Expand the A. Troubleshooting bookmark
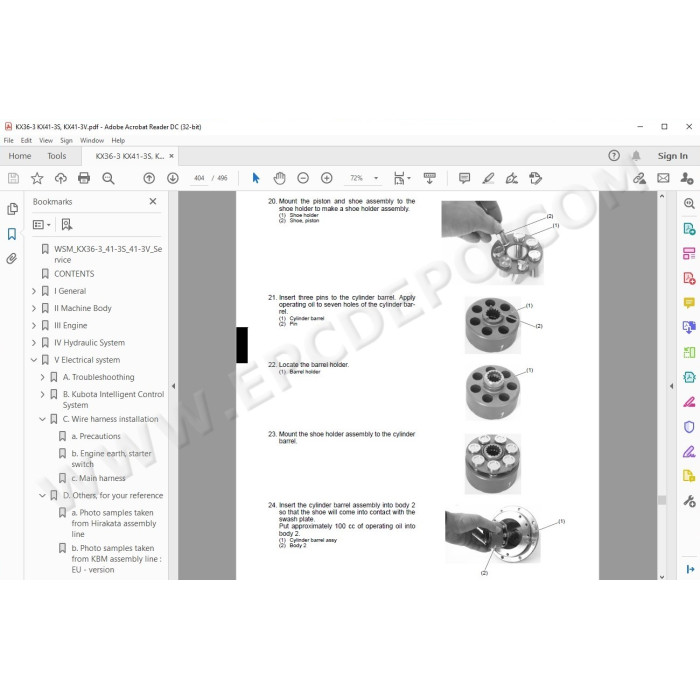Screen dimensions: 700x700 point(42,377)
